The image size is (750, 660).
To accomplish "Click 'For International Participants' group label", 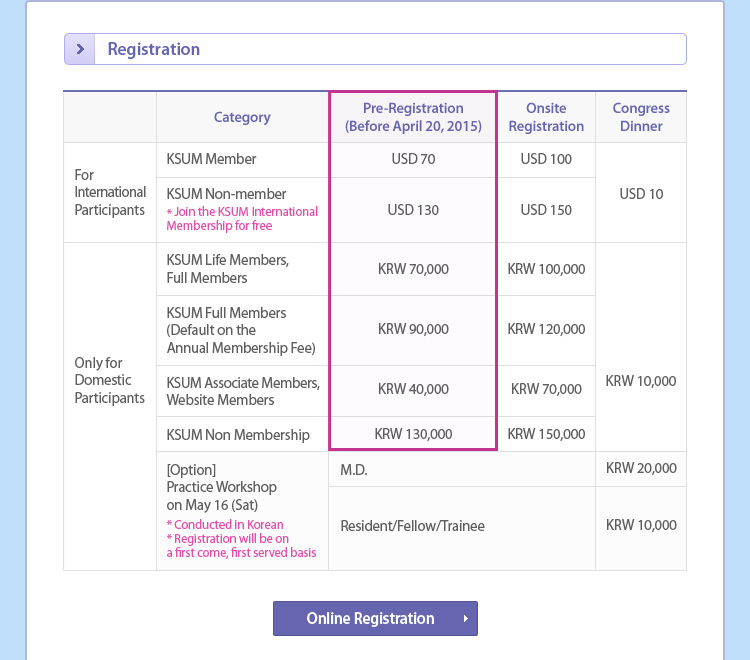I will [x=110, y=192].
